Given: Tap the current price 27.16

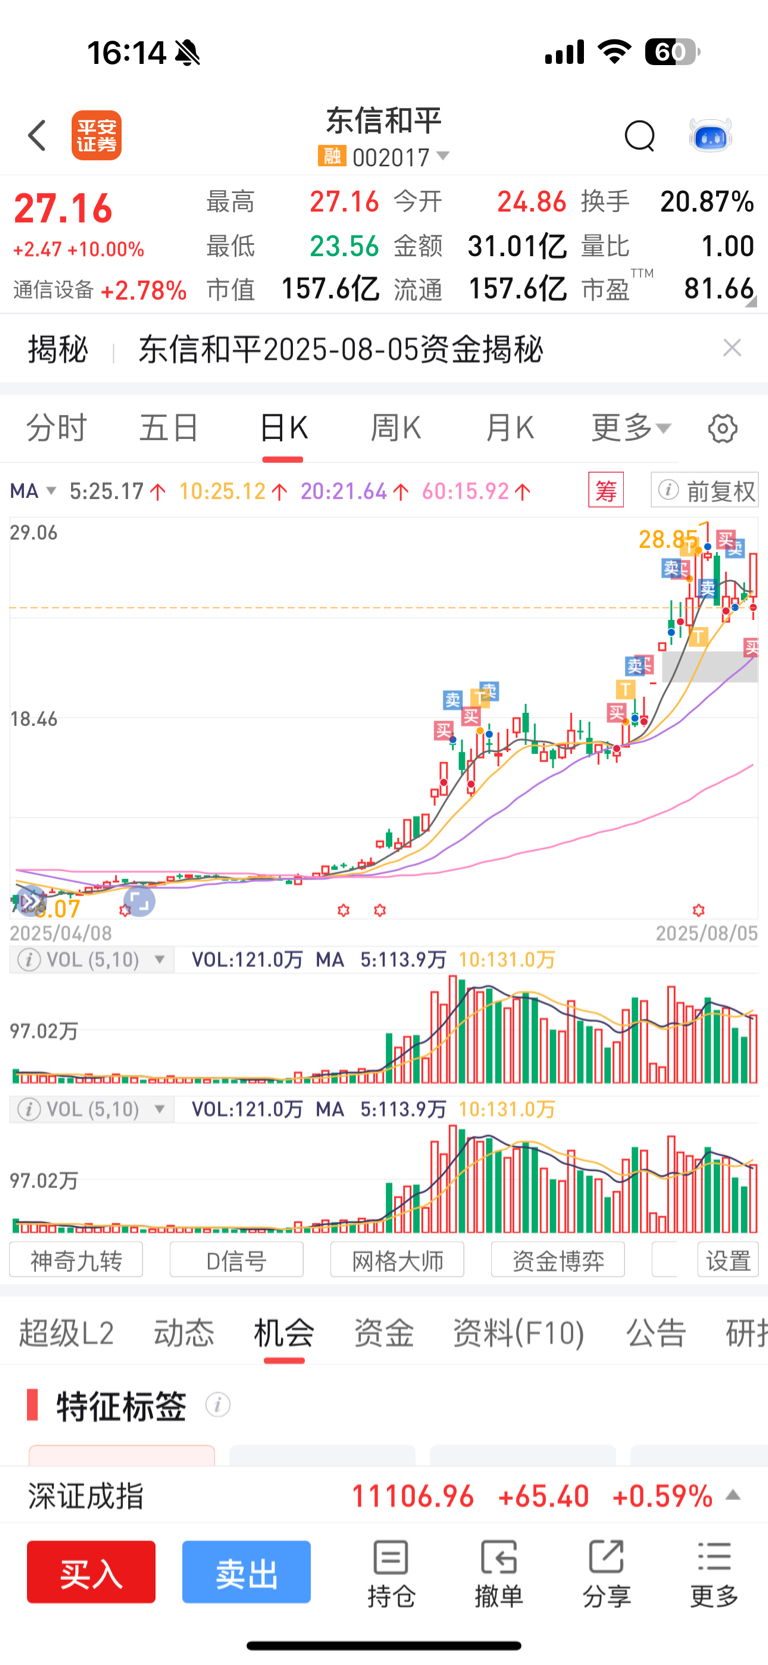Looking at the screenshot, I should [63, 209].
